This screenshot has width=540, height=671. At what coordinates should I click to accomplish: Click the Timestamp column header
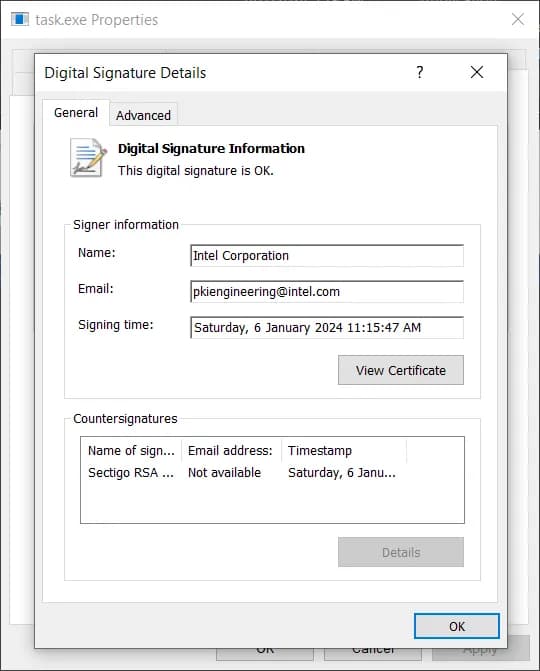click(344, 450)
